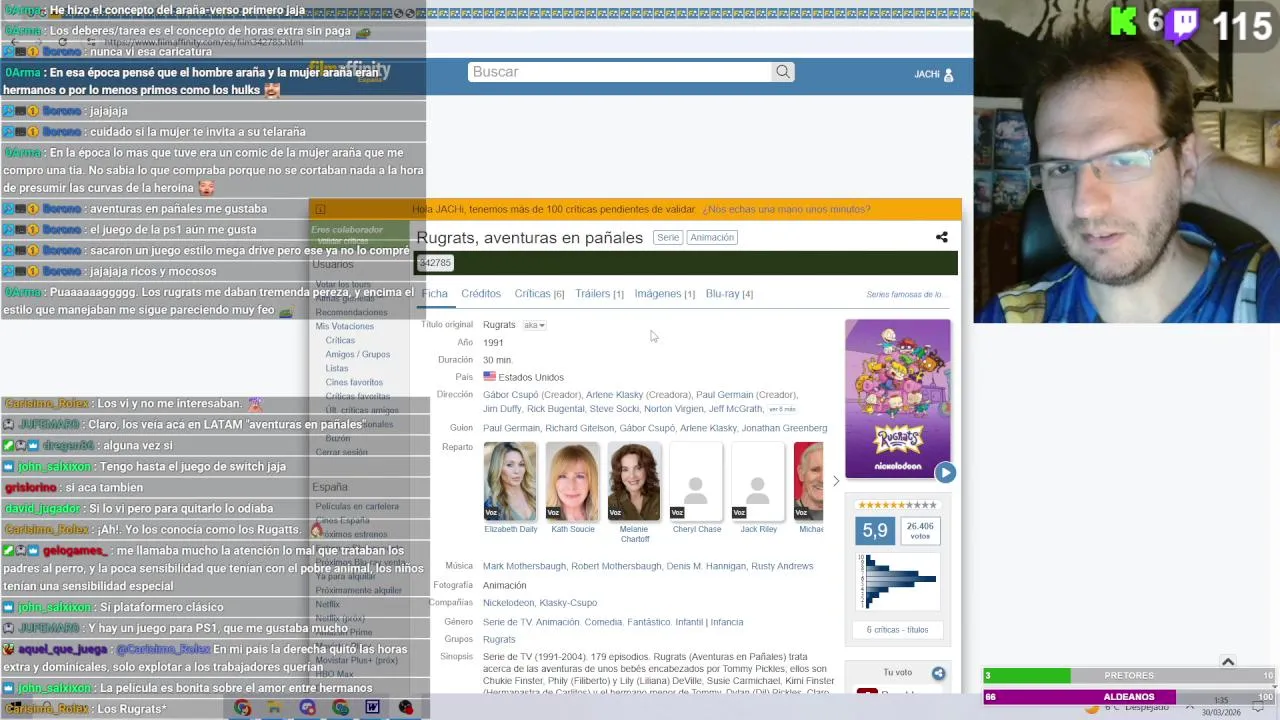Switch to the Créditos tab

coord(481,294)
